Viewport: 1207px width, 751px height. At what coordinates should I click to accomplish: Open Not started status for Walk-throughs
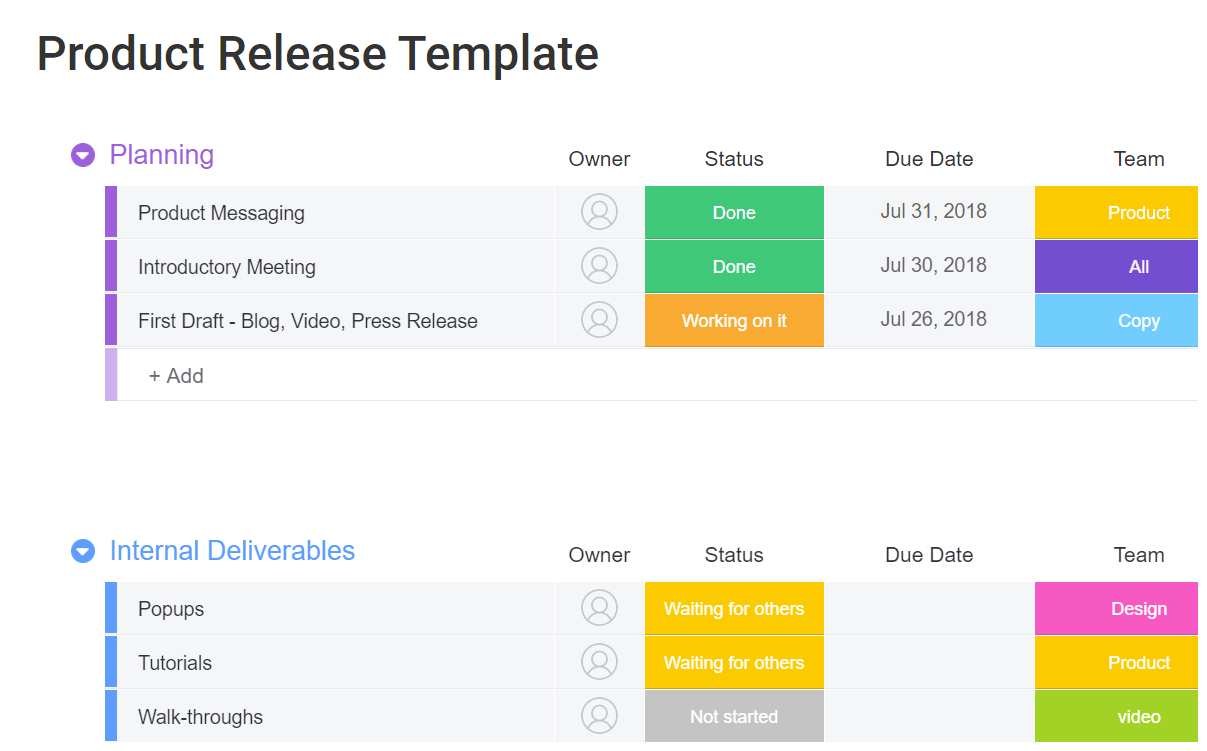click(x=734, y=716)
